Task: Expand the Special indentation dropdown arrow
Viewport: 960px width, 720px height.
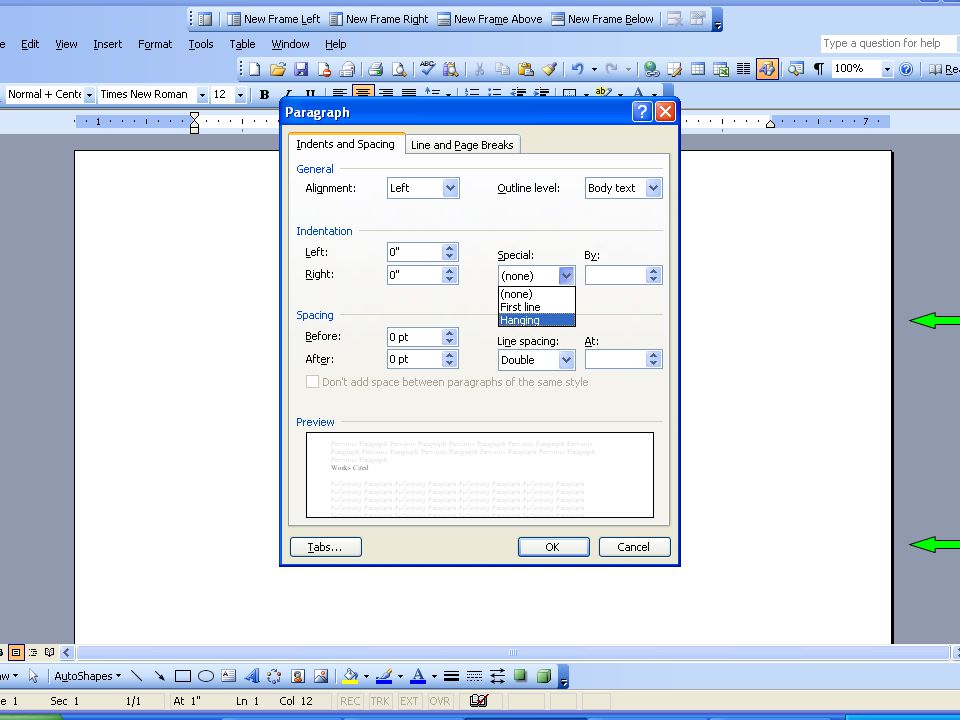Action: coord(566,276)
